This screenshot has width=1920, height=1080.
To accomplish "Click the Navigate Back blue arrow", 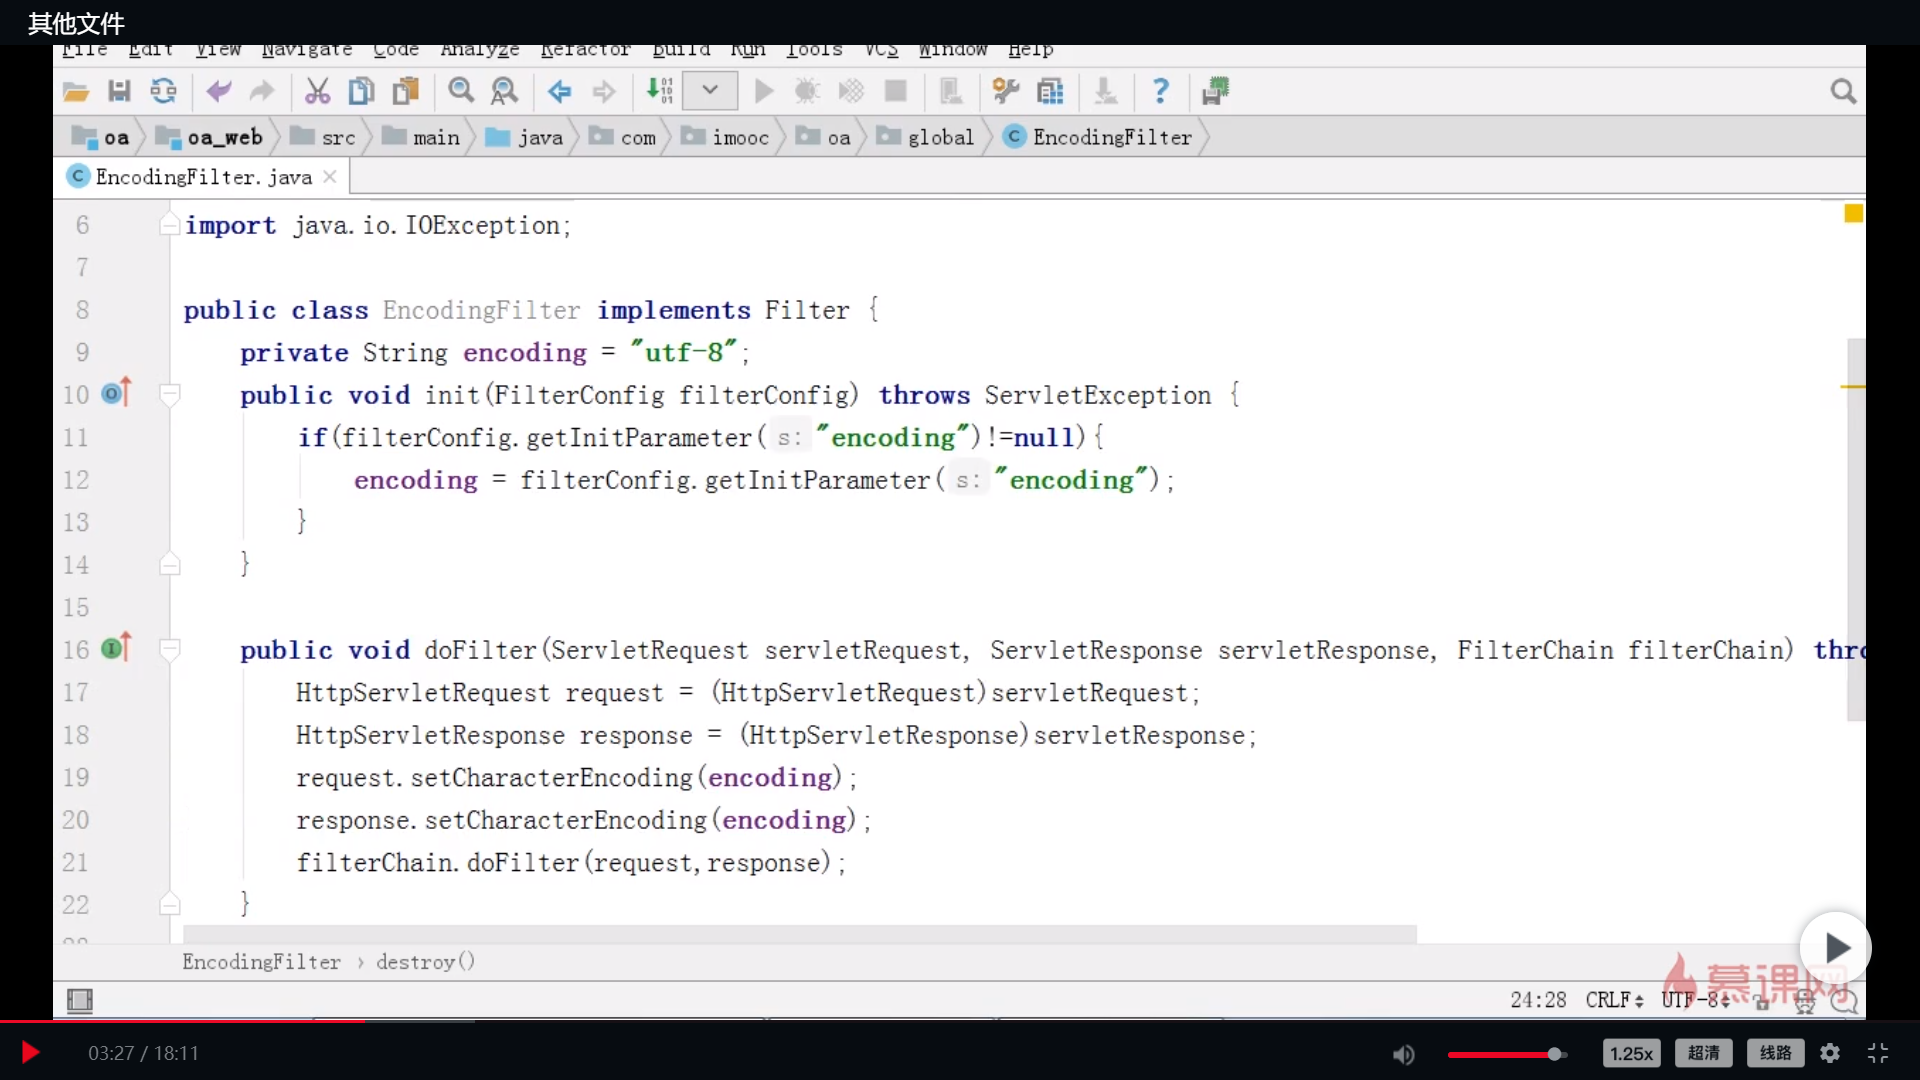I will [559, 92].
